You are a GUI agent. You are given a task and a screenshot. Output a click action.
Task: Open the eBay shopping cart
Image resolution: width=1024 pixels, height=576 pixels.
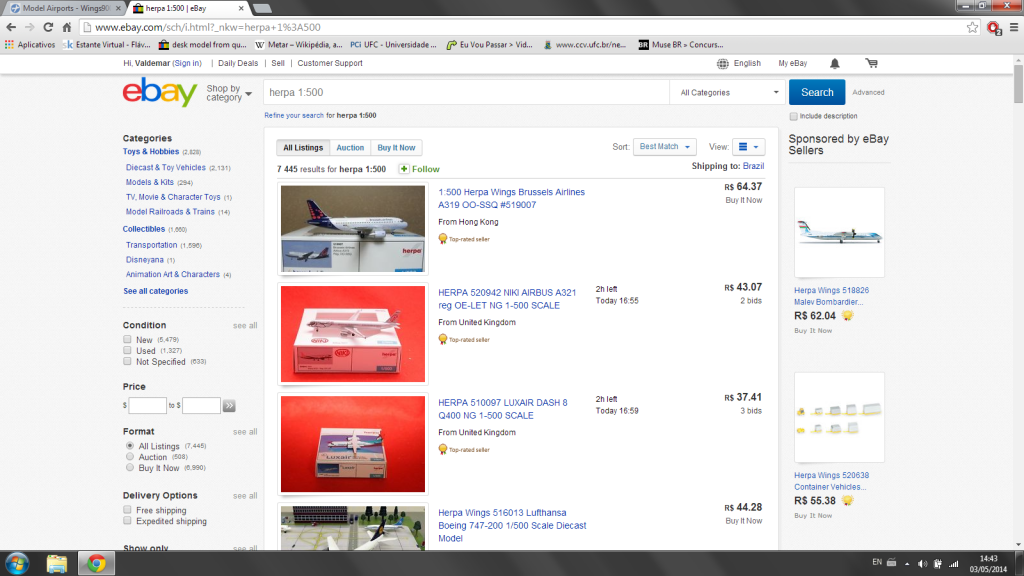click(x=872, y=63)
